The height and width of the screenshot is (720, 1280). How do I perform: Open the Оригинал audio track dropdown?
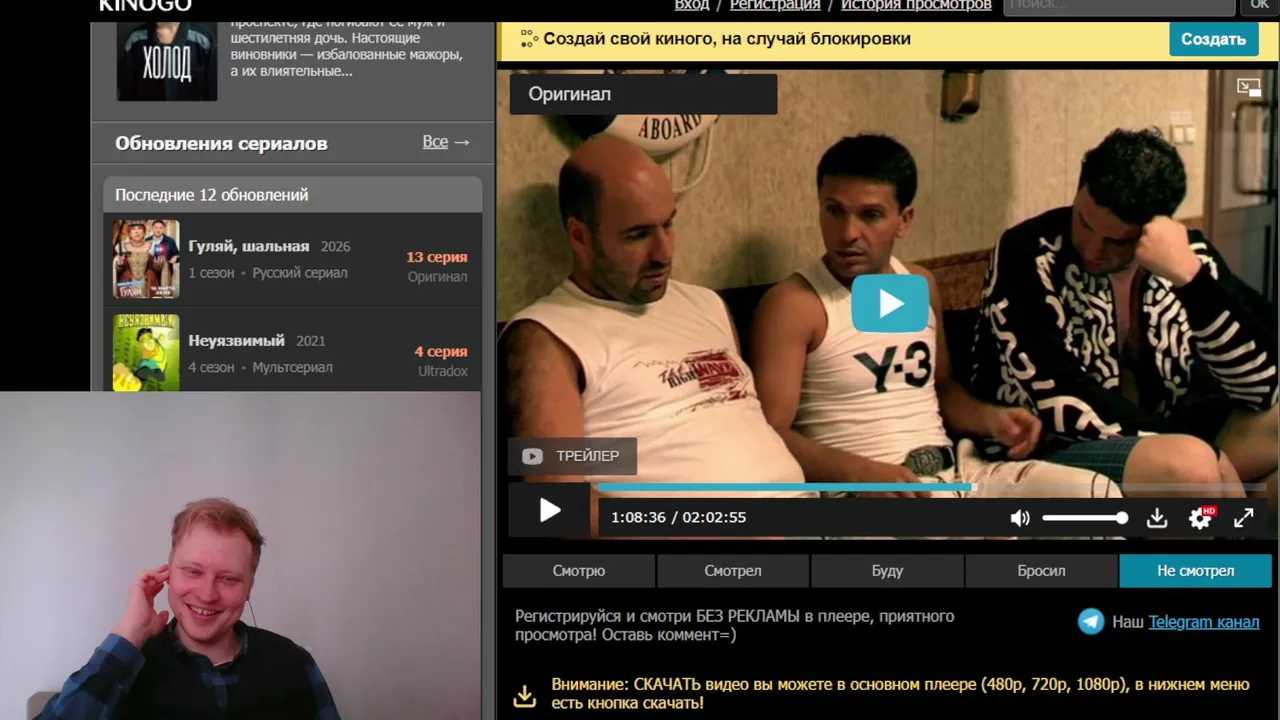643,94
